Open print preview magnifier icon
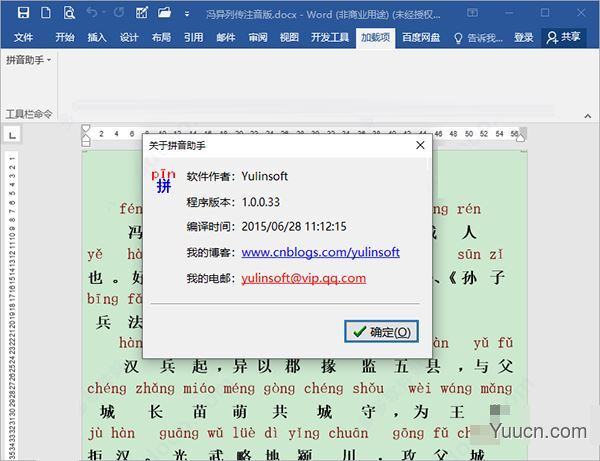This screenshot has height=461, width=600. 69,13
